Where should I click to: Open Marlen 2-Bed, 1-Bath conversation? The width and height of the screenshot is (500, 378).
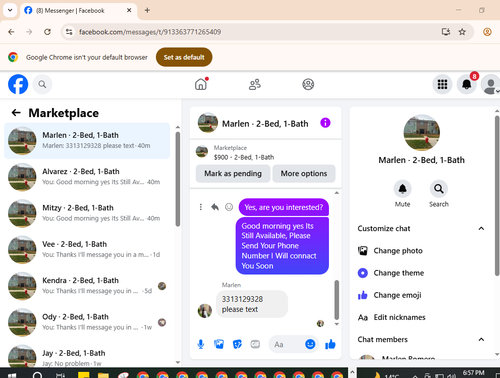point(87,141)
